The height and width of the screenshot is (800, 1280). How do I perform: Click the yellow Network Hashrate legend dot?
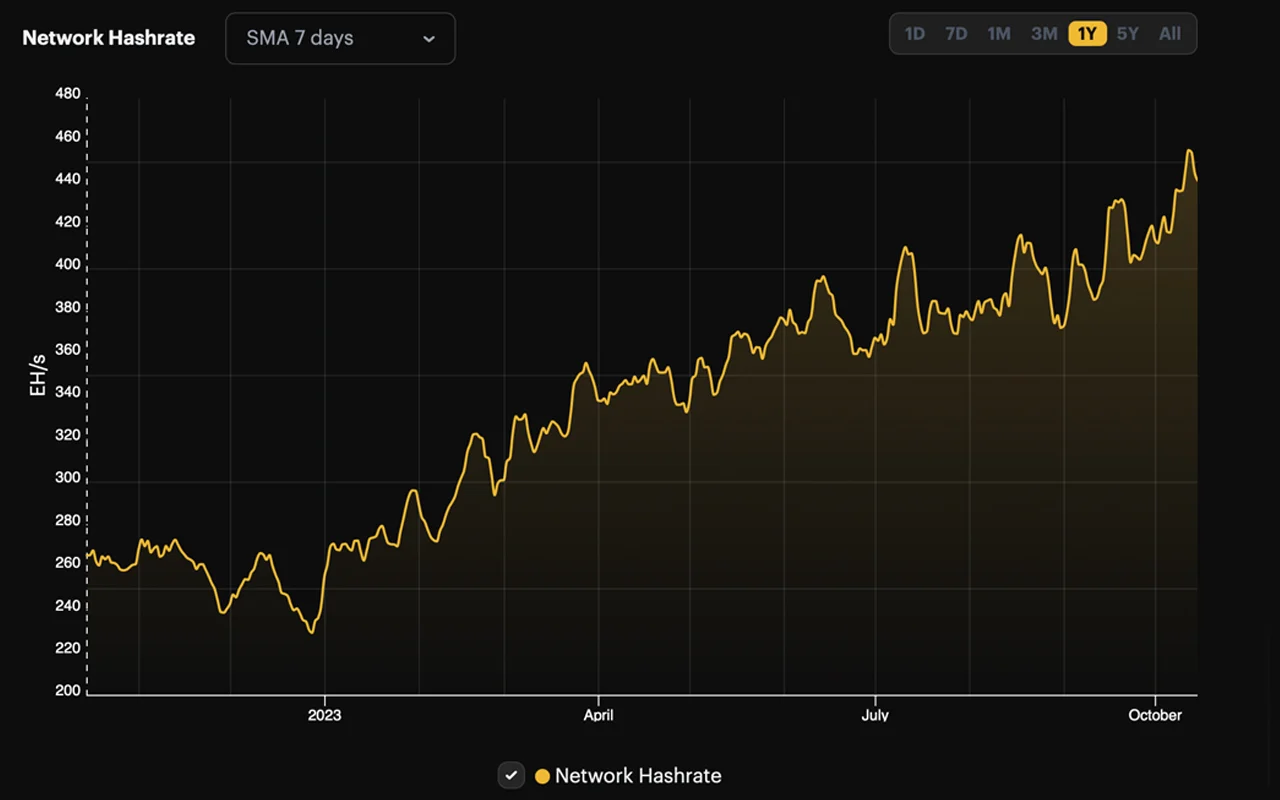[542, 776]
